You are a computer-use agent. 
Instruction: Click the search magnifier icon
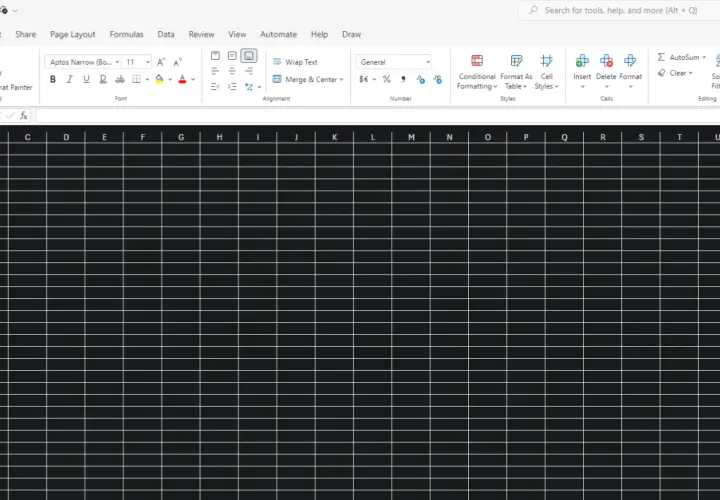pos(533,10)
